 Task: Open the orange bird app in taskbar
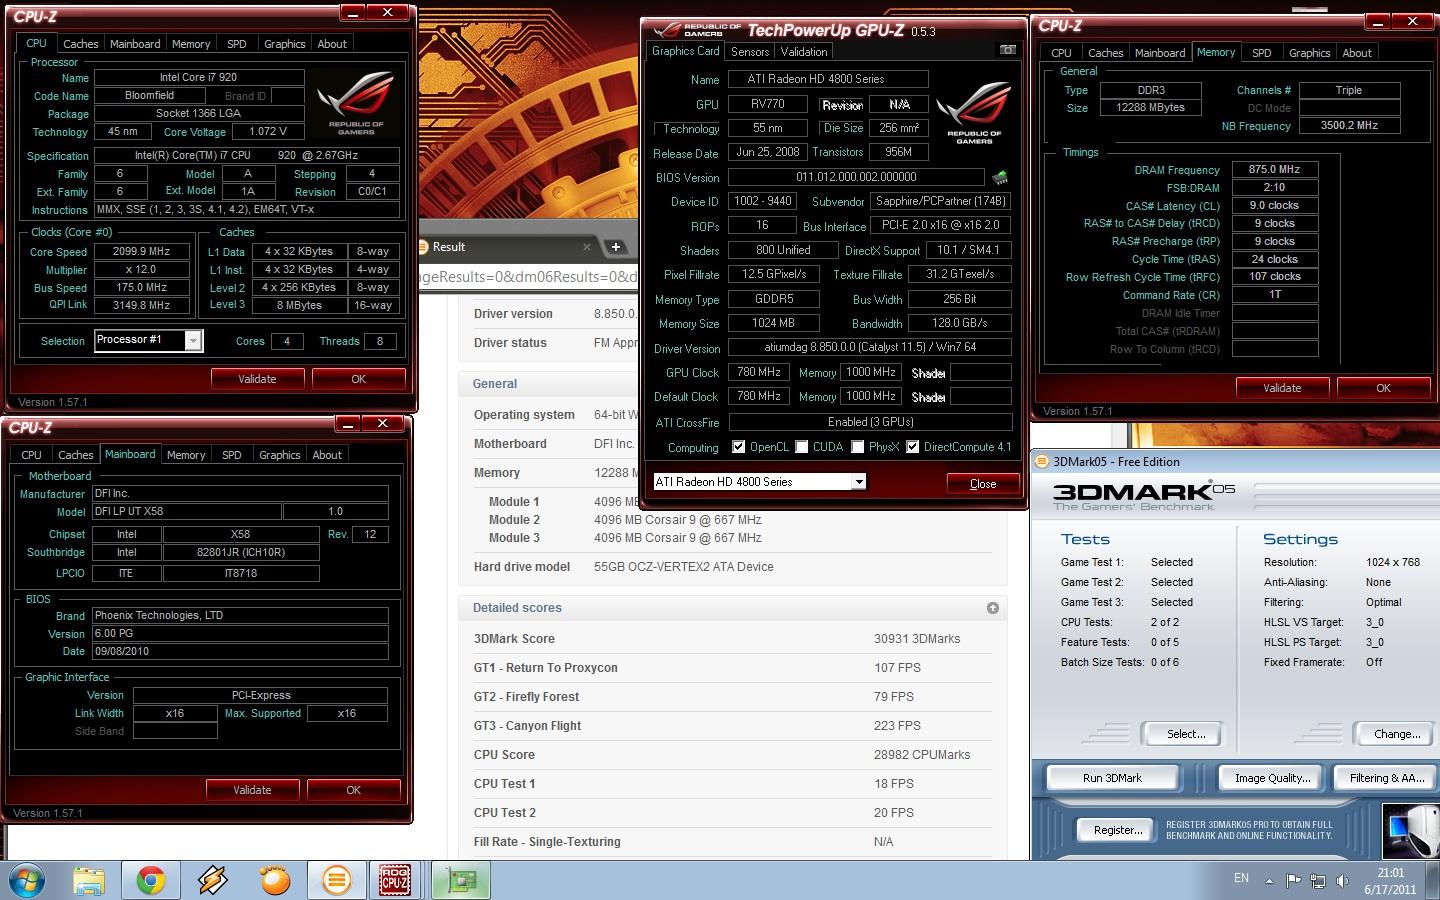[275, 880]
